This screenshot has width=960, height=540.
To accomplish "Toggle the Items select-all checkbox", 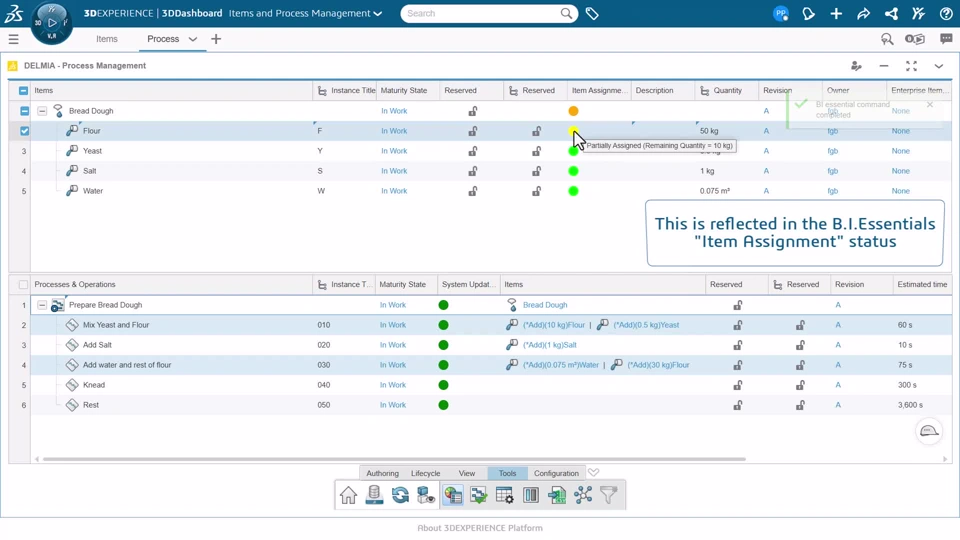I will click(x=24, y=91).
